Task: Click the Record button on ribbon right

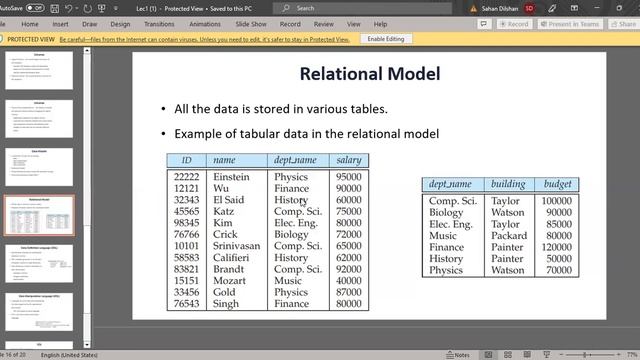Action: [514, 24]
